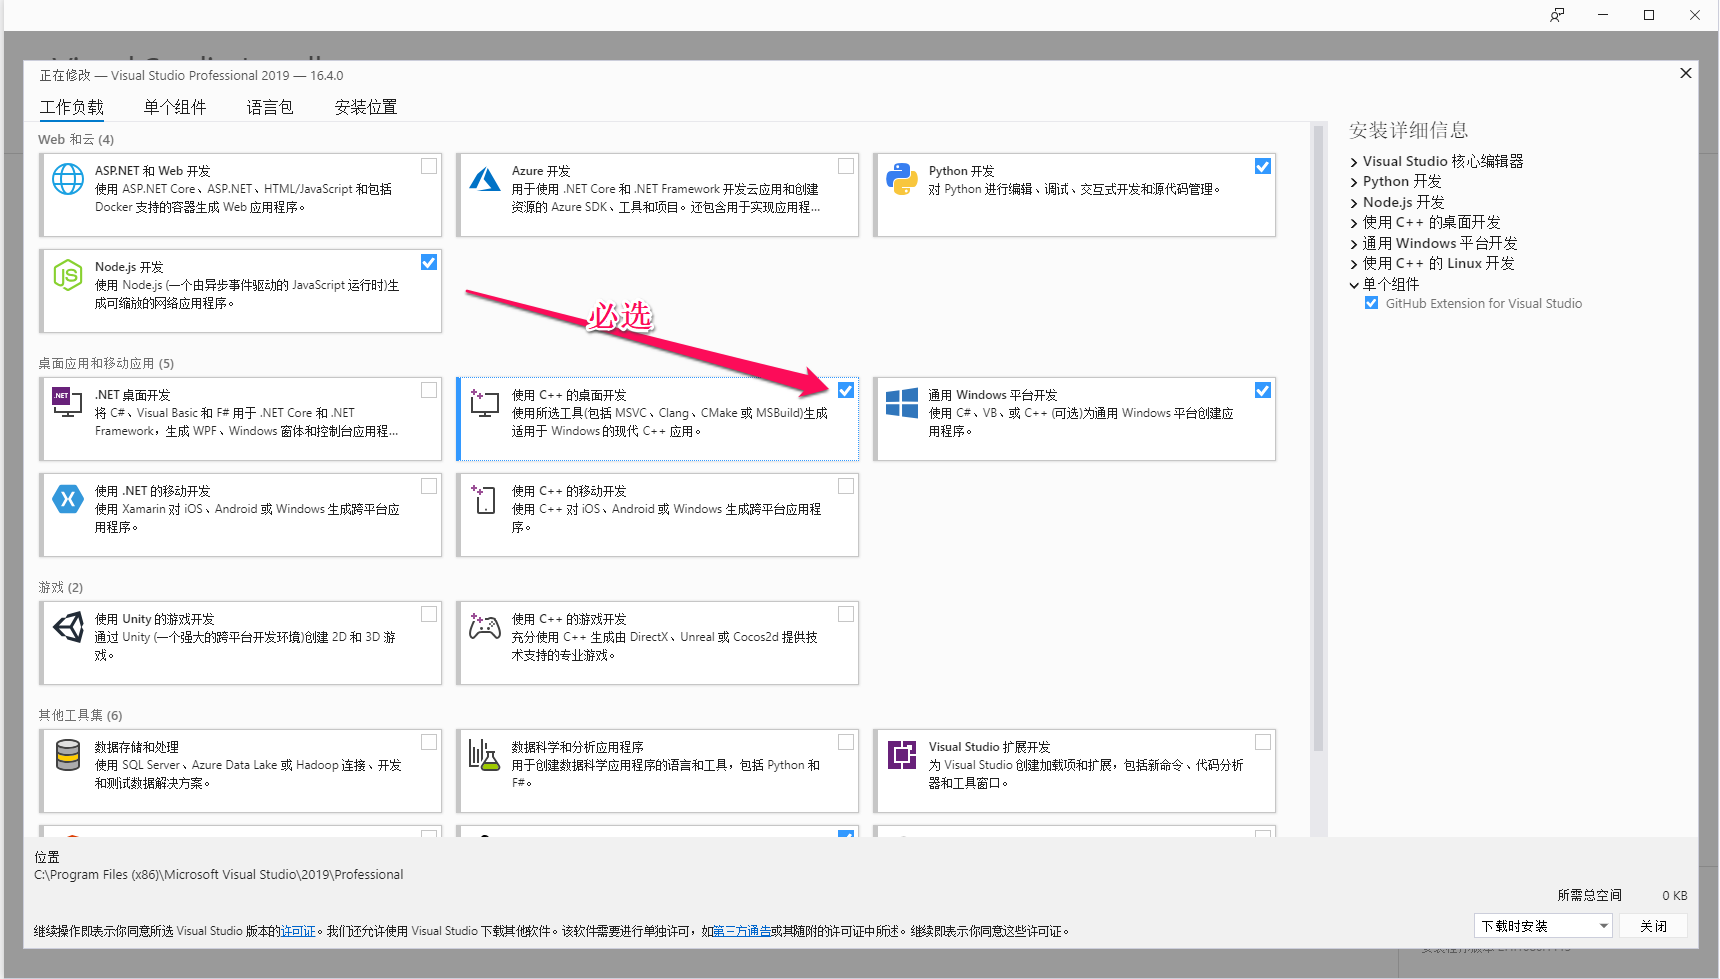Click the C++ game development controller icon
Image resolution: width=1720 pixels, height=979 pixels.
pos(485,627)
